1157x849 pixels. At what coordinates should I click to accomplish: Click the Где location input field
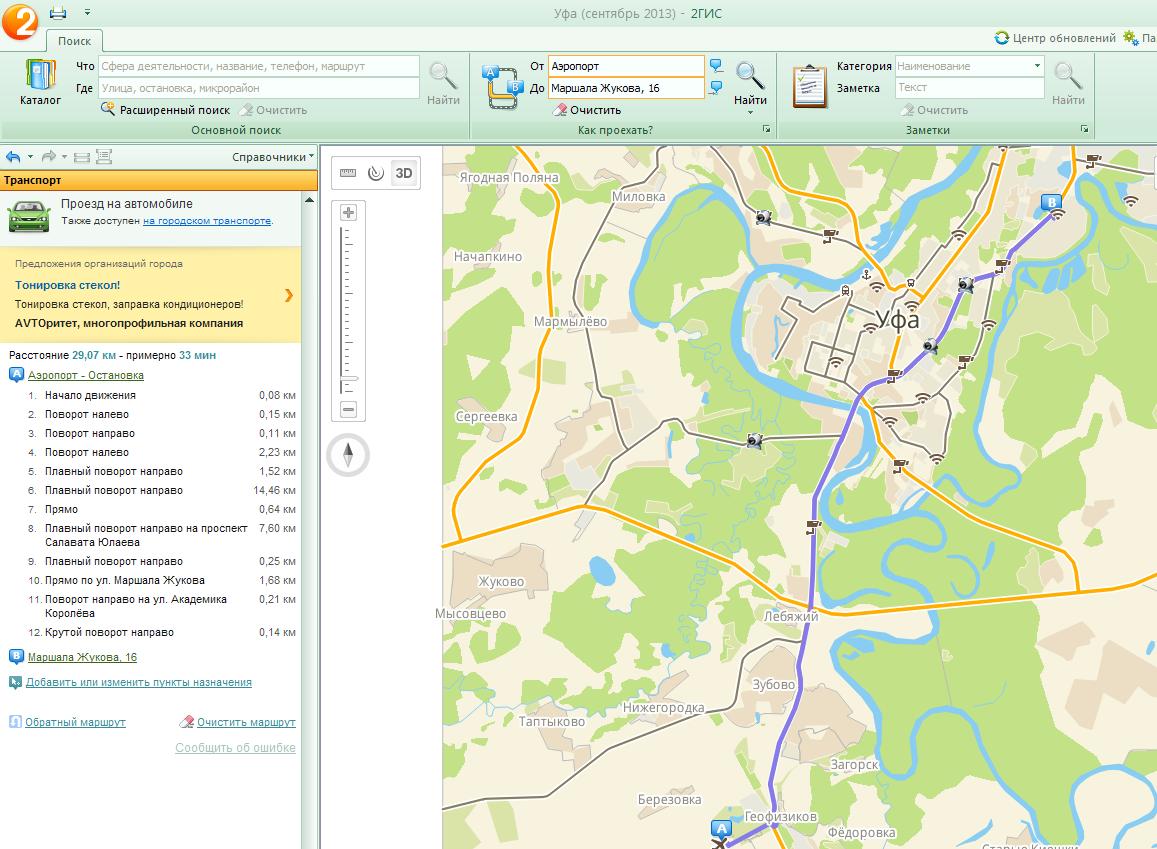[259, 89]
